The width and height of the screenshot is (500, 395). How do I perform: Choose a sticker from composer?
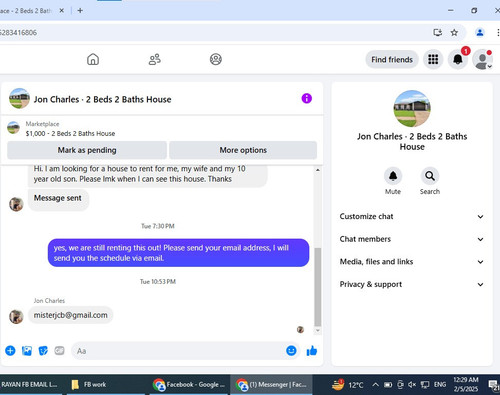click(x=43, y=351)
